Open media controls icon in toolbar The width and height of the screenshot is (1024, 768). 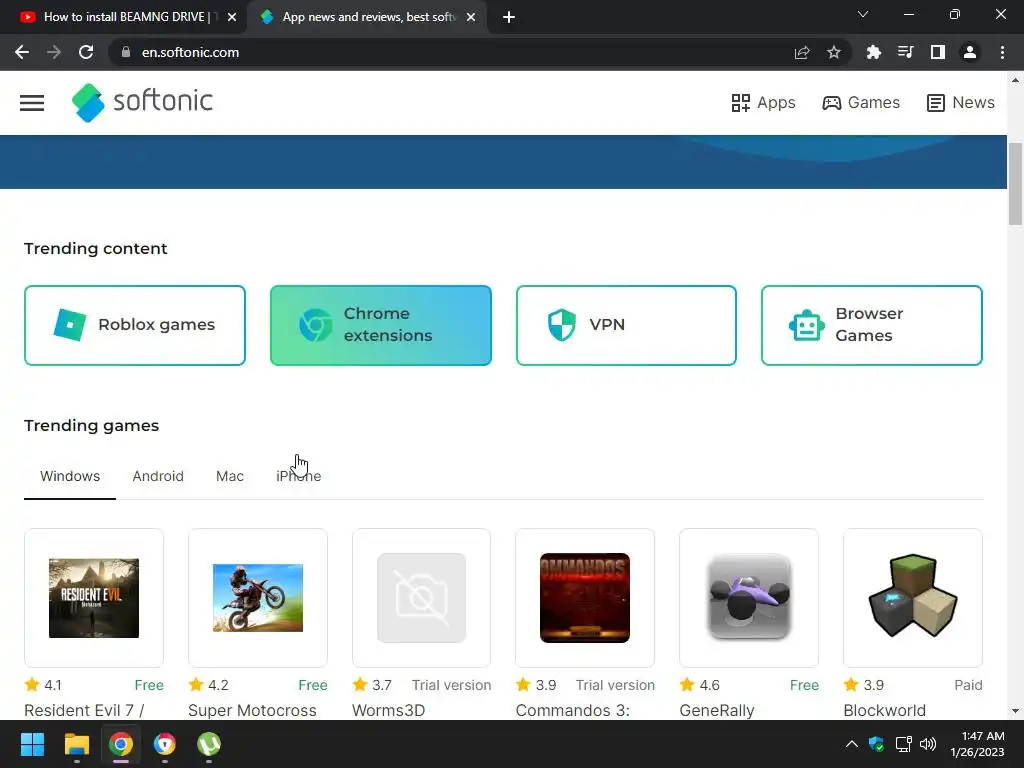(905, 52)
